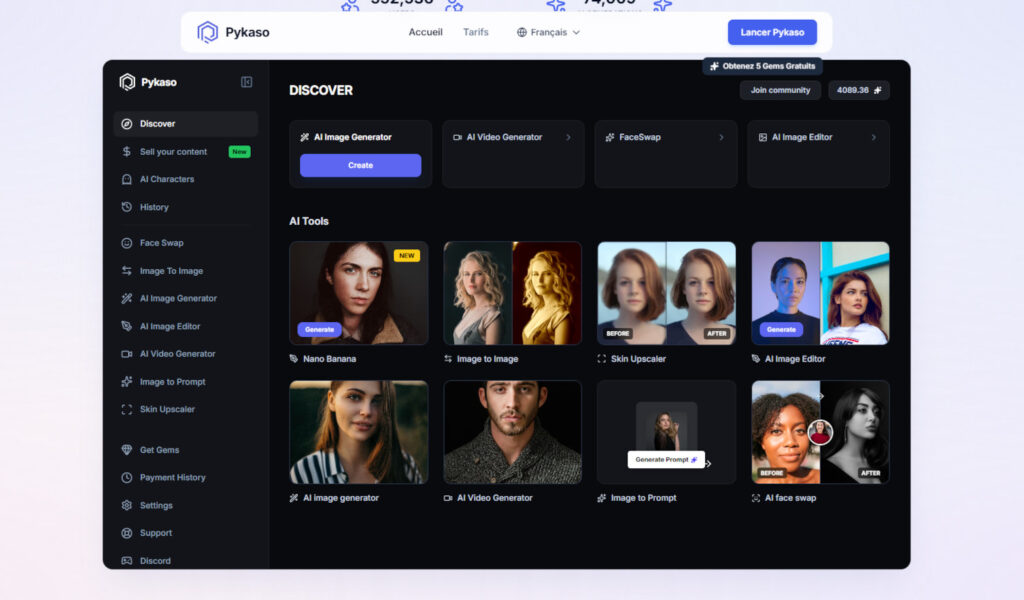
Task: Click the AI Image Generator wand icon in the sidebar
Action: 127,298
